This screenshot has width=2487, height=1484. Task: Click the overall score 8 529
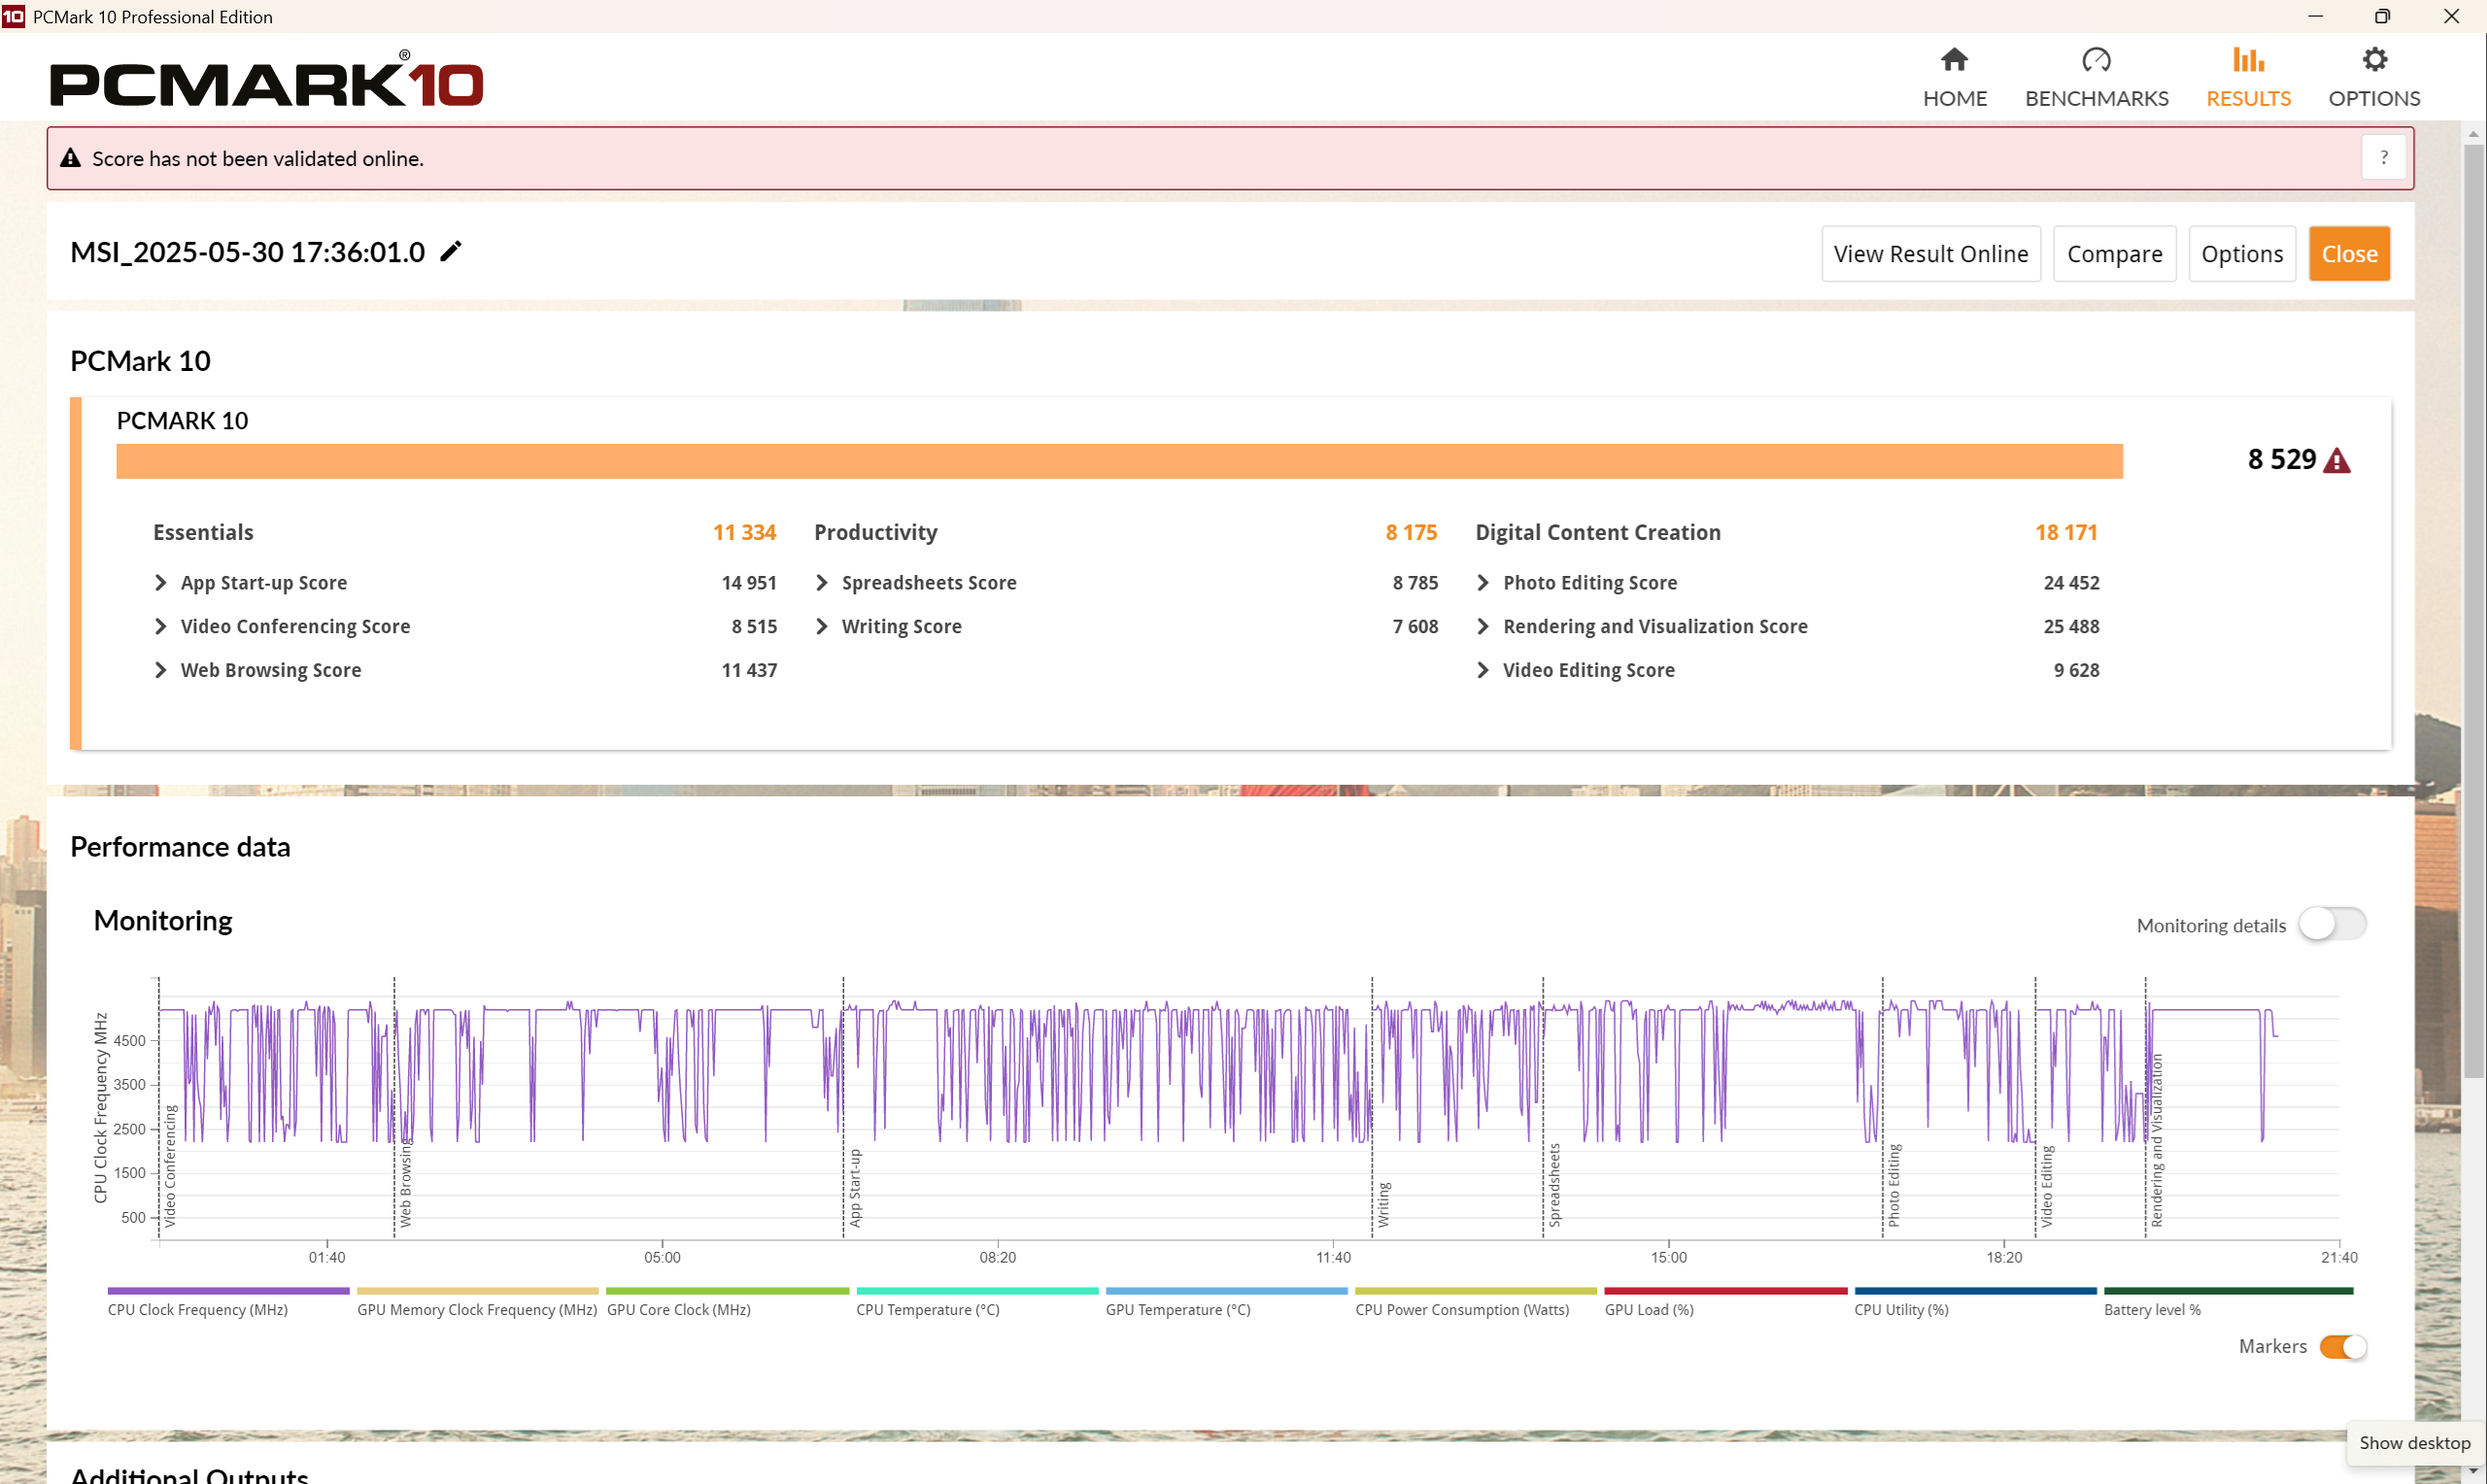[2281, 459]
